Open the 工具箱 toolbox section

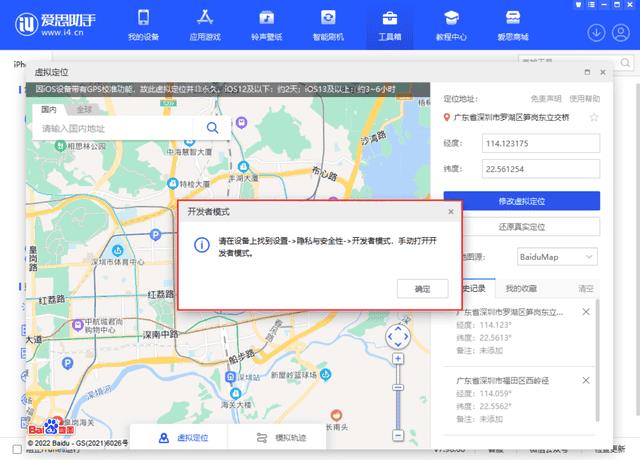389,25
